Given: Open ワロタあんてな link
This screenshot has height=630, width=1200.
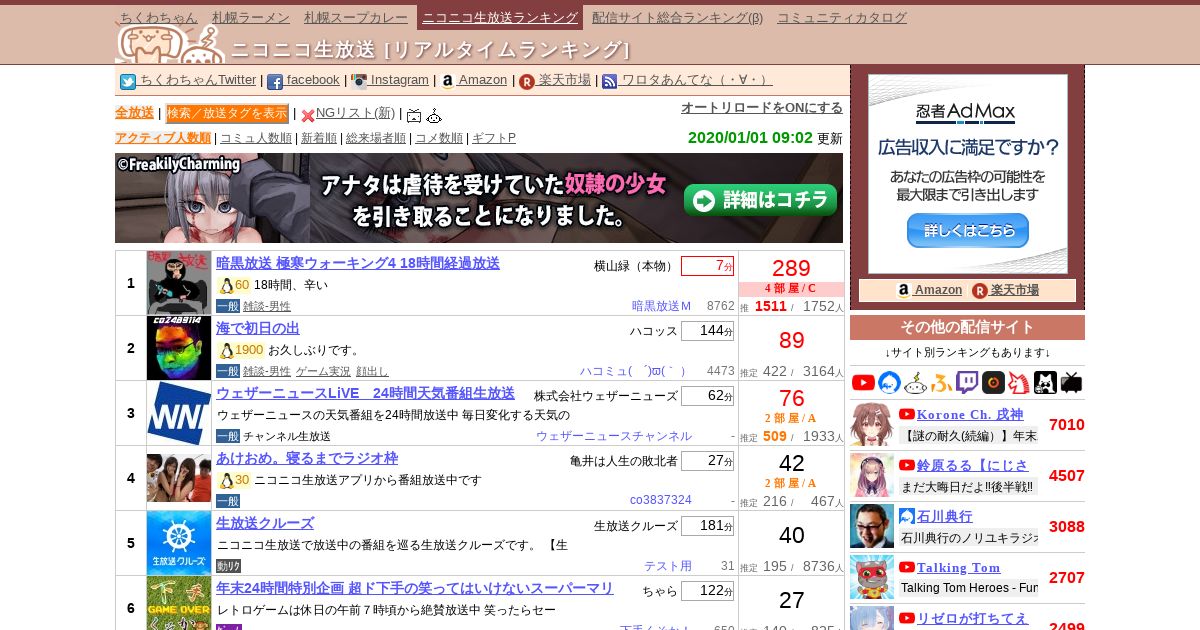Looking at the screenshot, I should (x=696, y=80).
